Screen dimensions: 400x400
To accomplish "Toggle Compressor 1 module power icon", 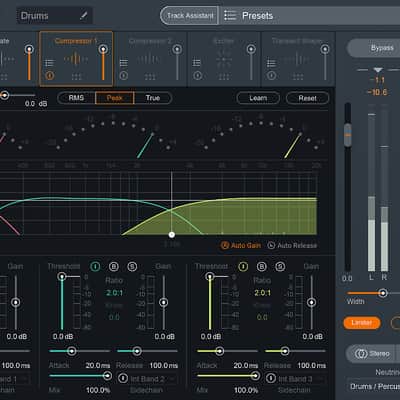I will click(49, 76).
